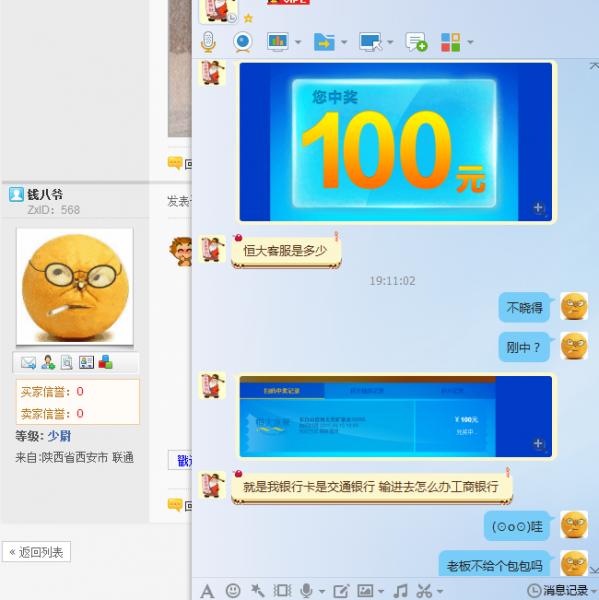599x600 pixels.
Task: Click the create discussion group icon
Action: coord(416,42)
